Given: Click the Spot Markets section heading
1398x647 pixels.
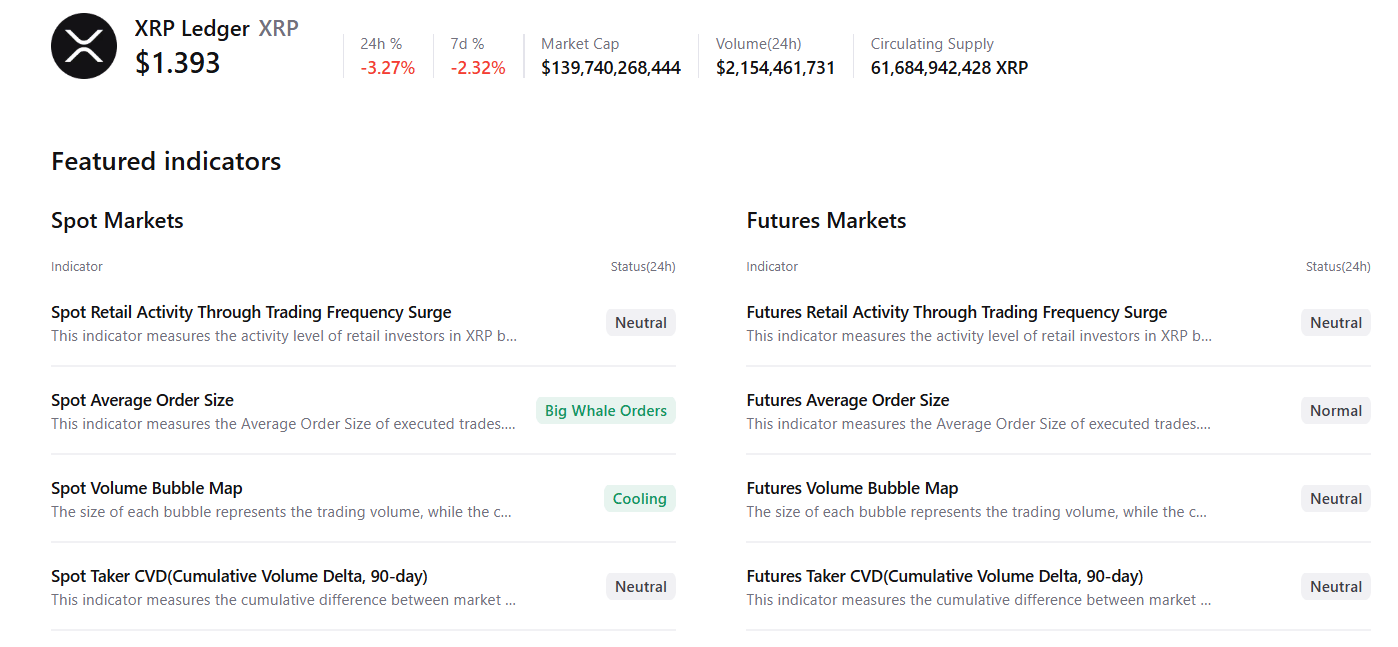Looking at the screenshot, I should 117,221.
